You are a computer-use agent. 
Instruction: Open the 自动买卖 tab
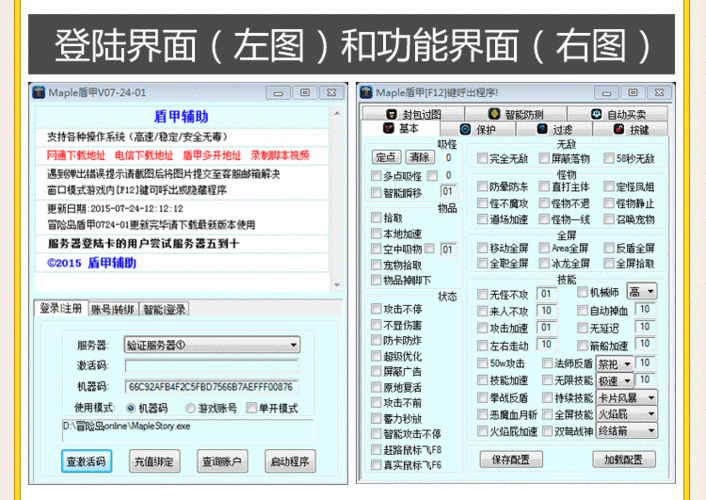click(618, 114)
